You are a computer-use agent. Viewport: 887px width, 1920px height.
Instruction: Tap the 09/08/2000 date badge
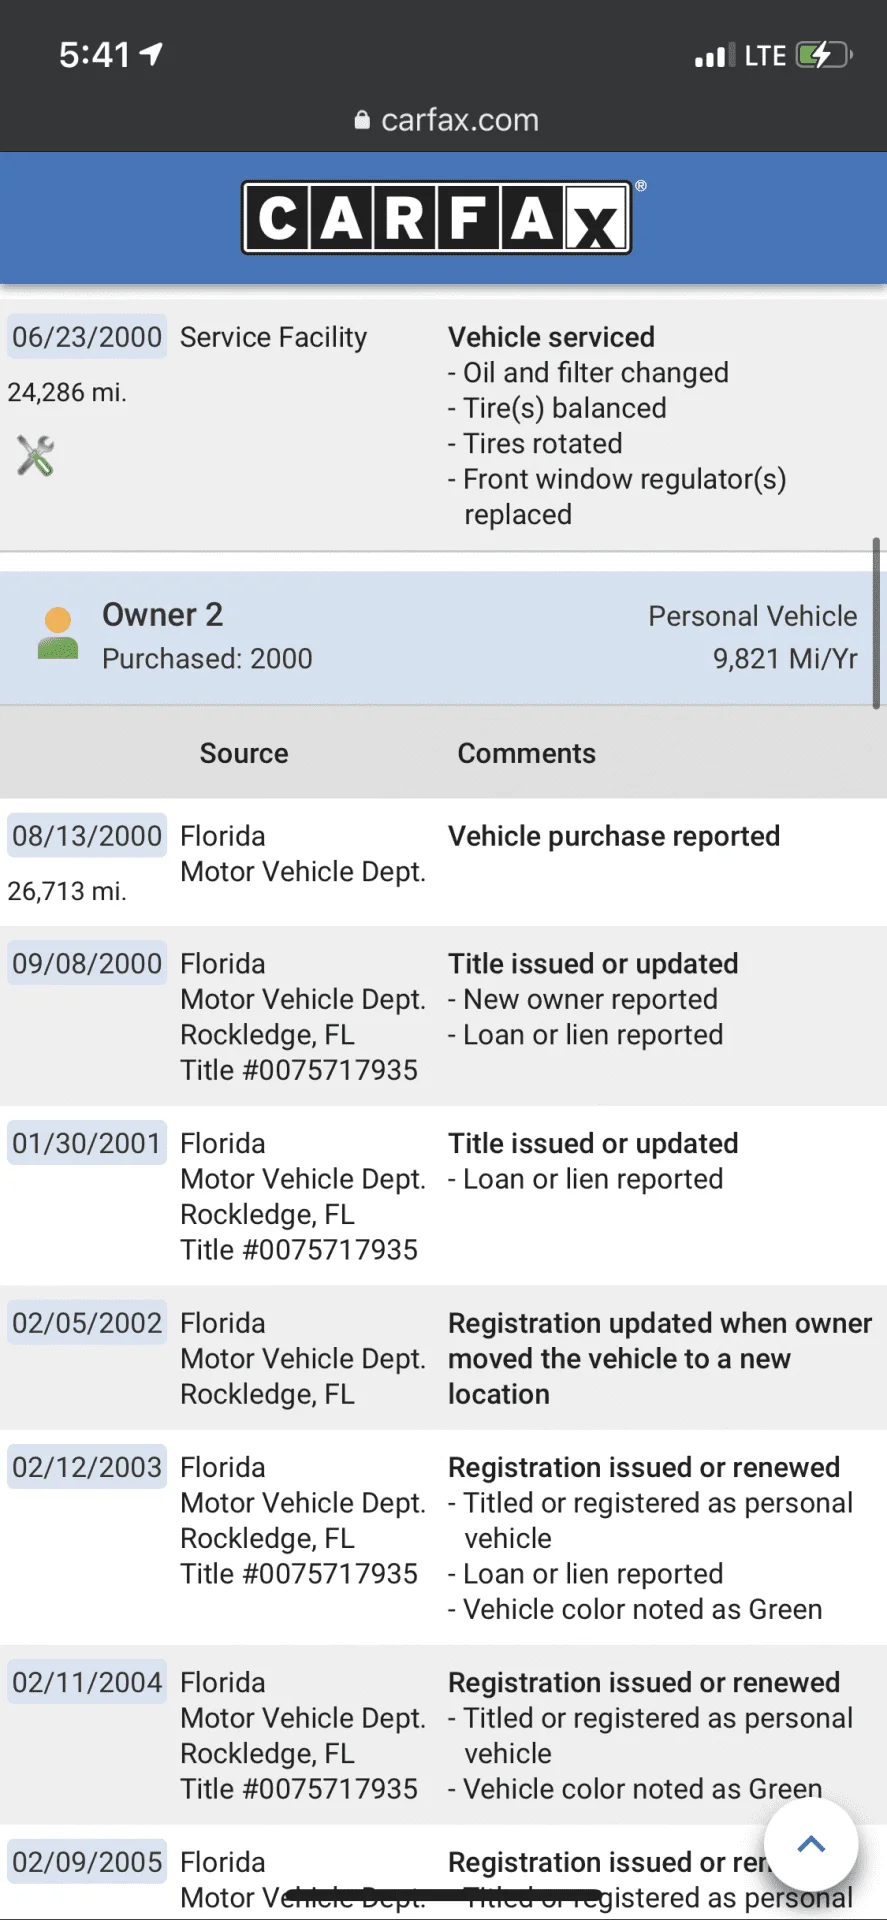pyautogui.click(x=87, y=964)
